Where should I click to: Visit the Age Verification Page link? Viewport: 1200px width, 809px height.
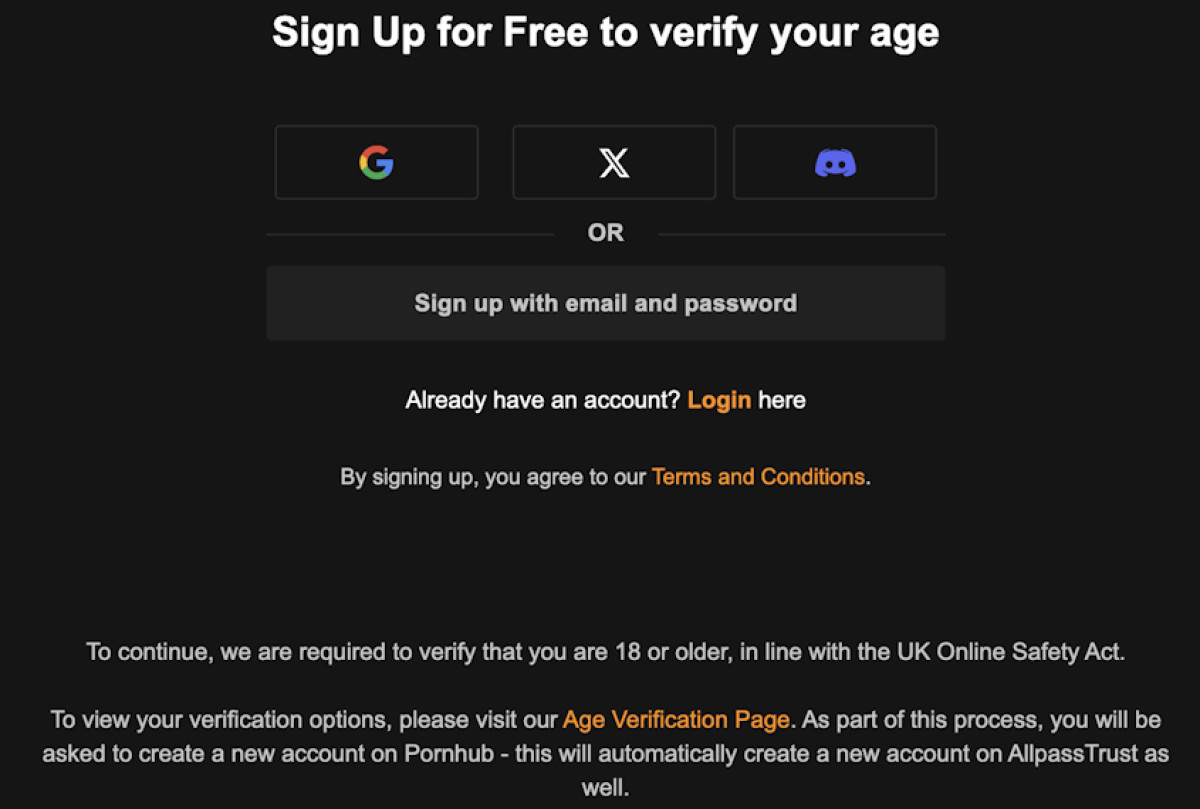coord(677,720)
